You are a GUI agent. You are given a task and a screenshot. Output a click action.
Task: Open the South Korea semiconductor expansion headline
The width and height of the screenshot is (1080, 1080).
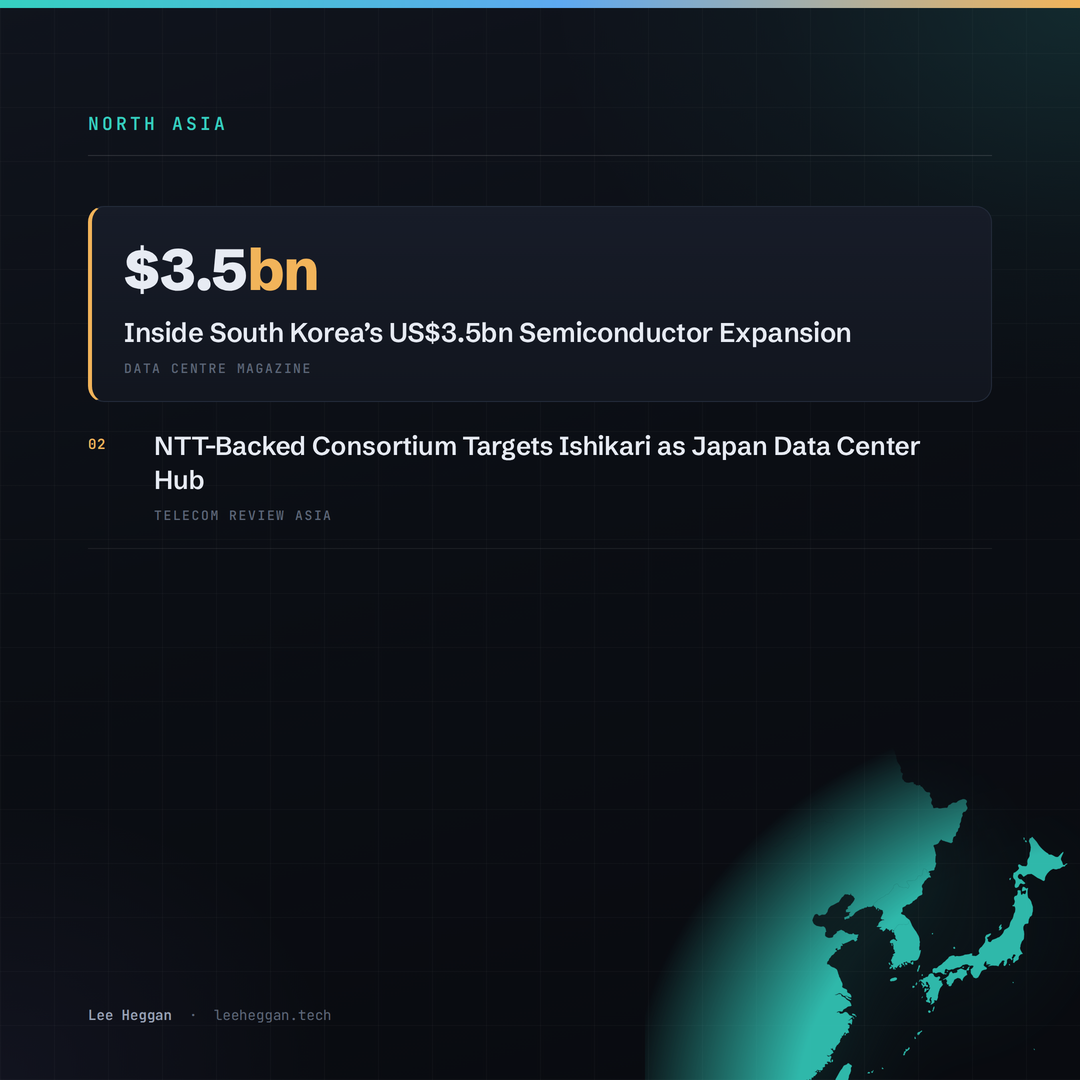[x=487, y=333]
